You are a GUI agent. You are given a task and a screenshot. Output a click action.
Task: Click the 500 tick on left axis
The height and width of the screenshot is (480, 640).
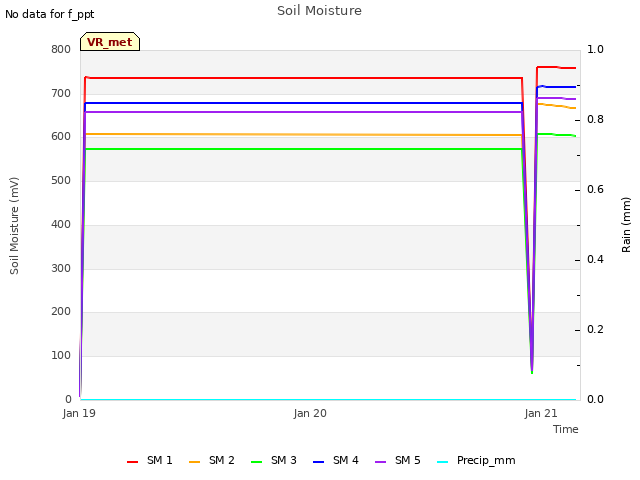tap(61, 180)
